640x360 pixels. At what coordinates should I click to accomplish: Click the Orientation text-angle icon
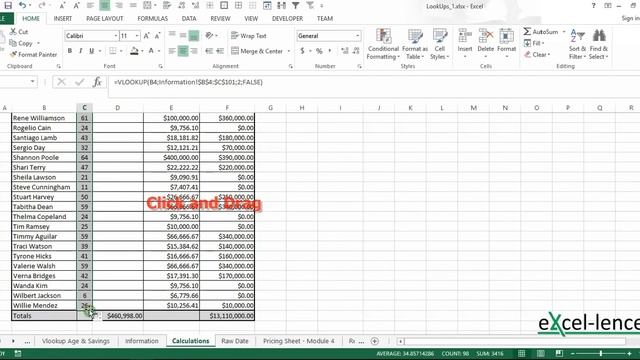(x=209, y=36)
